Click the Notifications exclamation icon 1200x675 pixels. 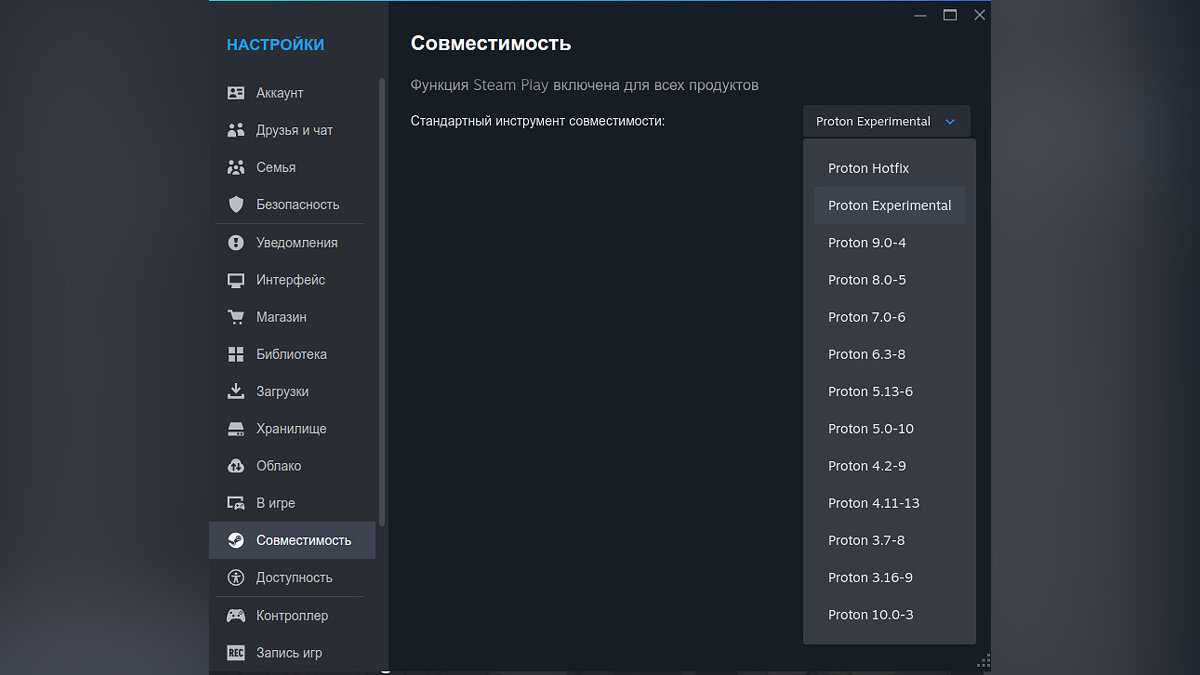(236, 243)
